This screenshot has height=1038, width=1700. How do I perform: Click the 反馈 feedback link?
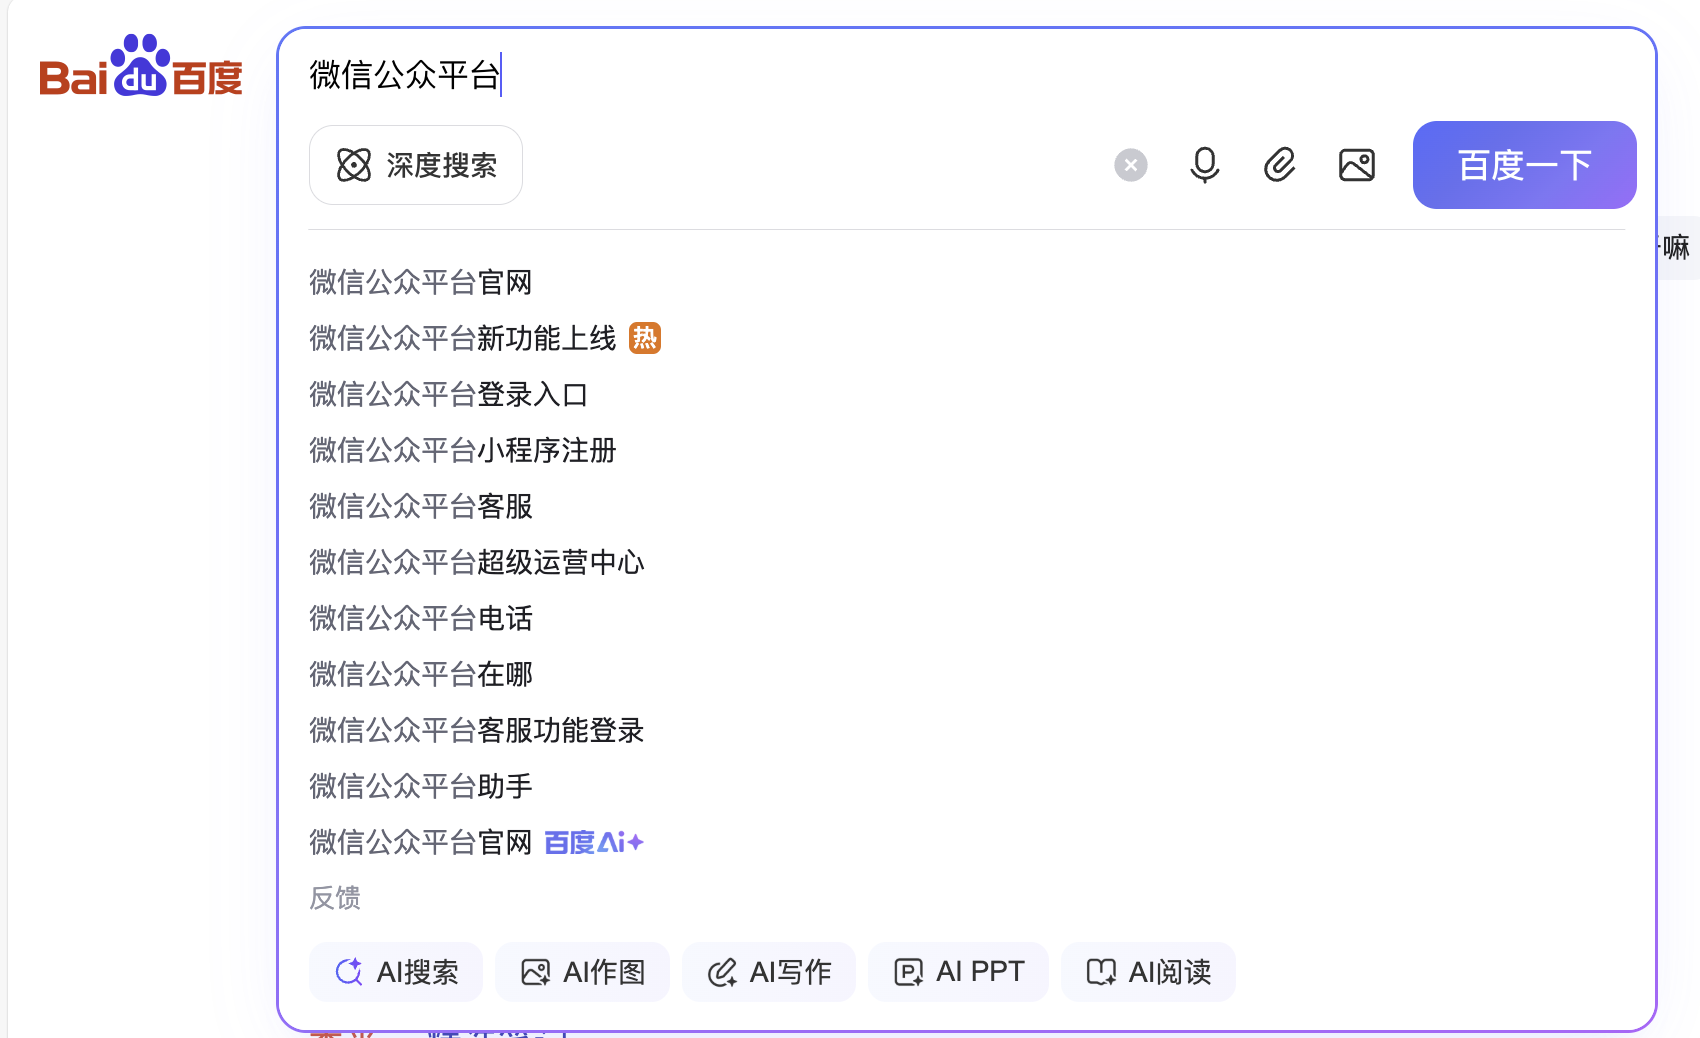pyautogui.click(x=335, y=898)
